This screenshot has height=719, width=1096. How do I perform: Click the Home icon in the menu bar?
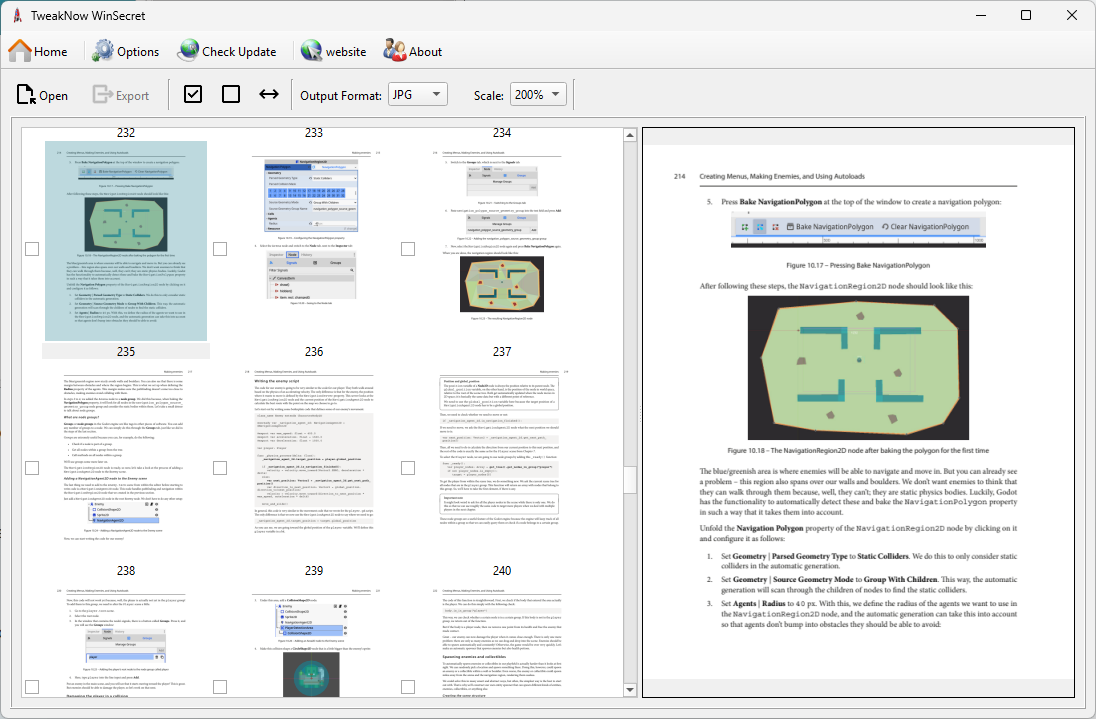20,51
